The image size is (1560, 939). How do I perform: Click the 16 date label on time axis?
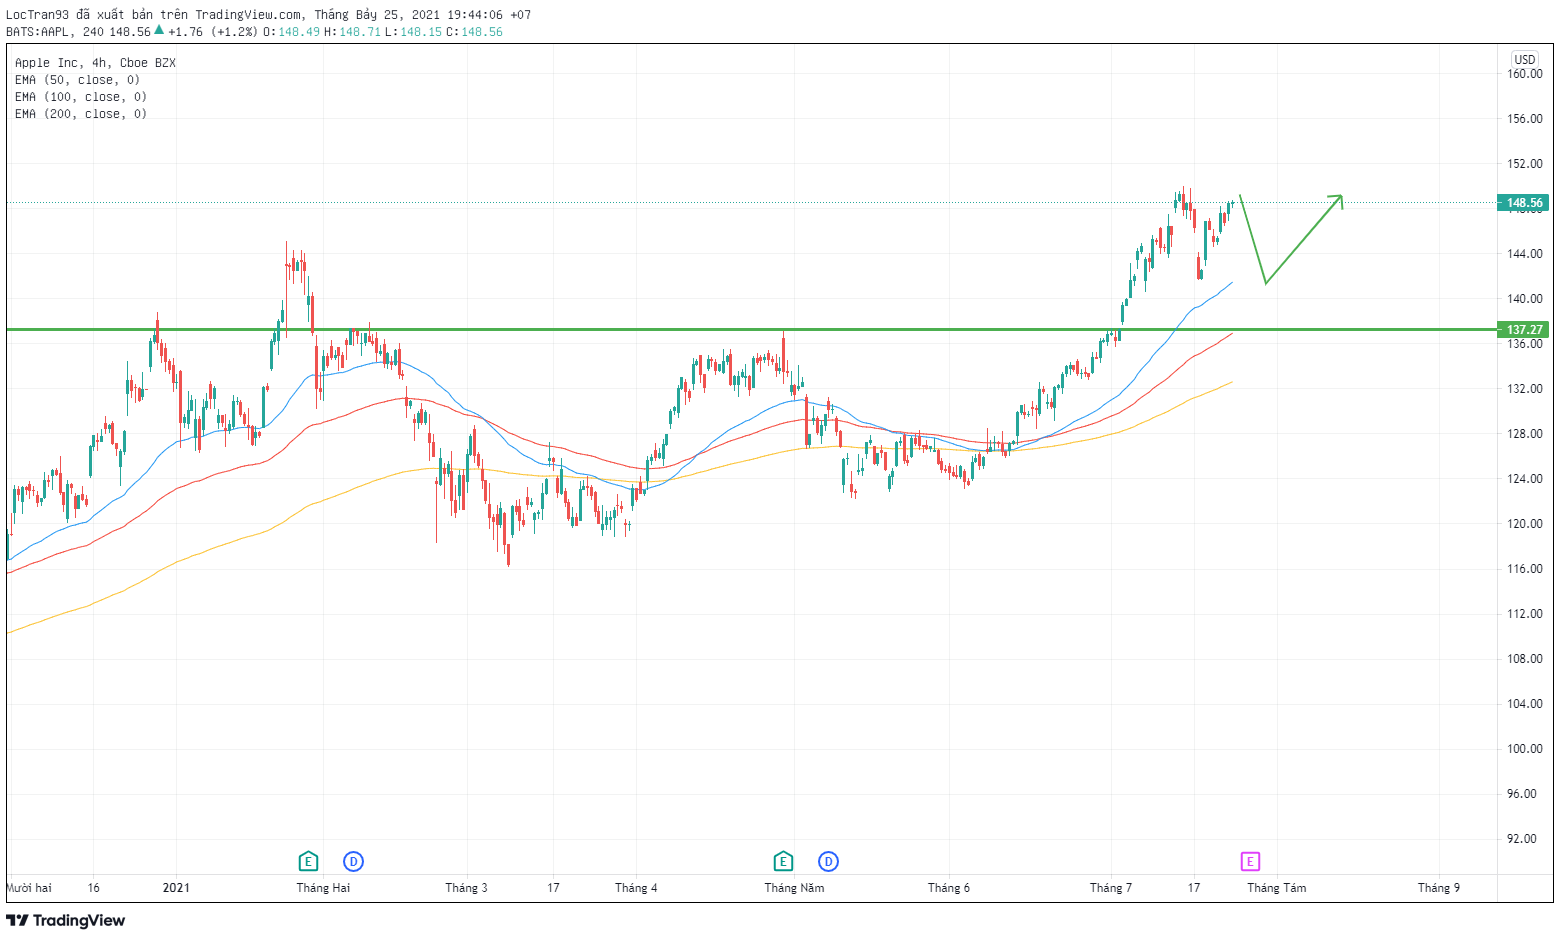(x=93, y=888)
